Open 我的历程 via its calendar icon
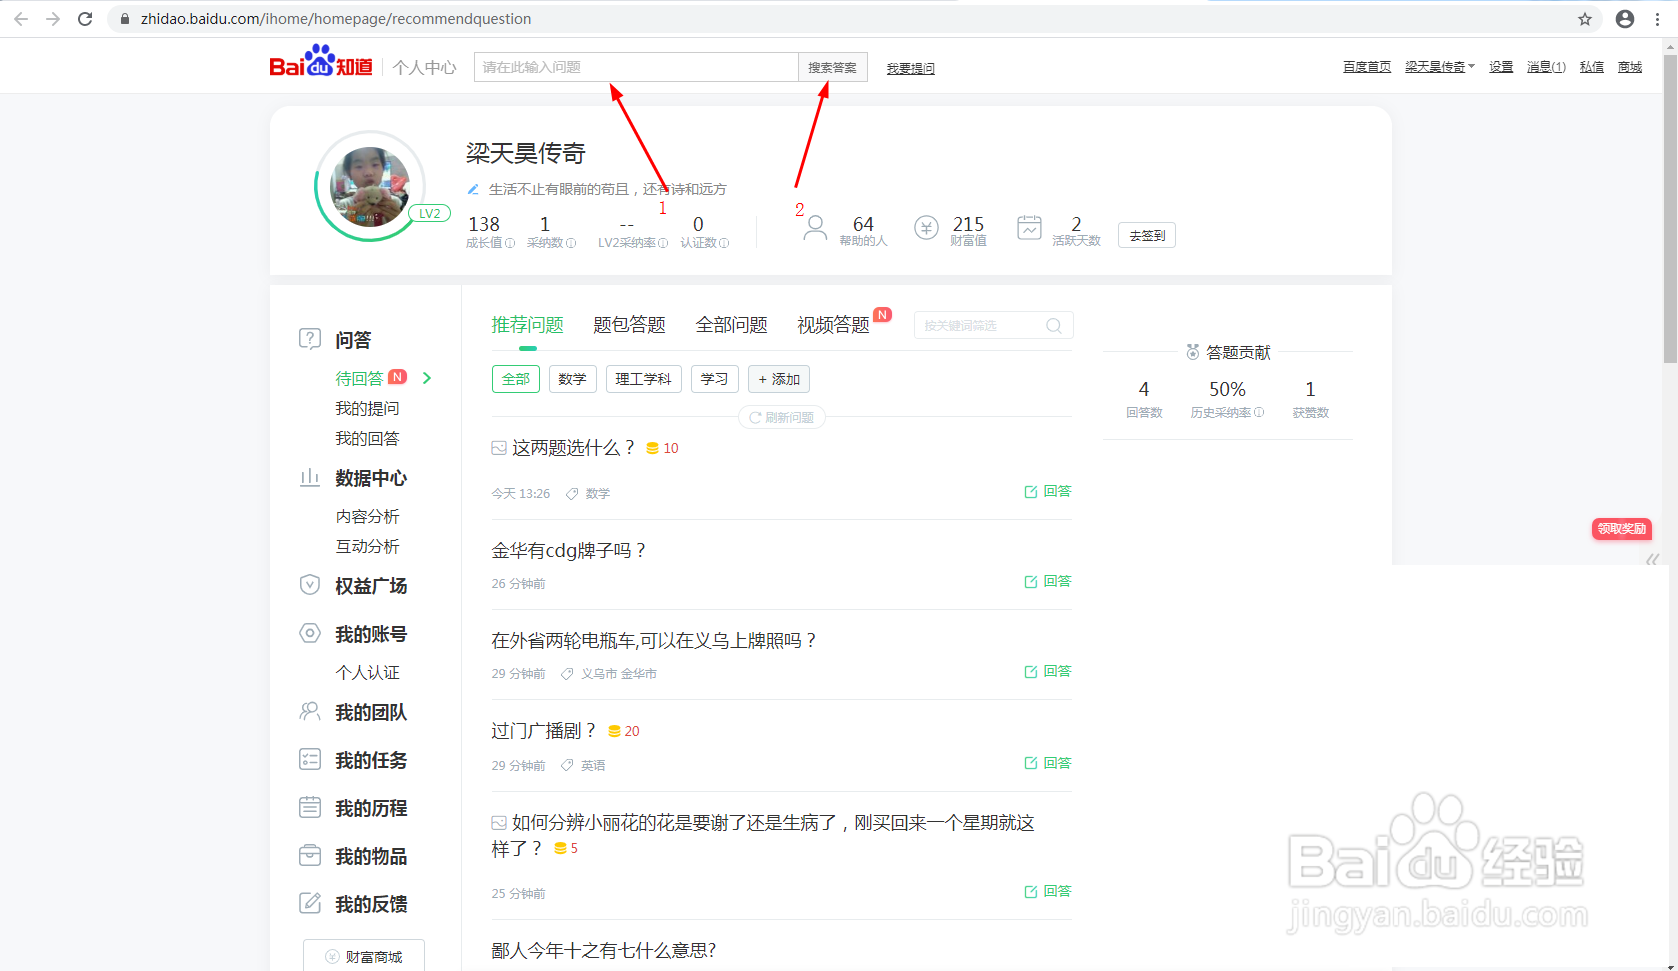The width and height of the screenshot is (1678, 971). (310, 807)
